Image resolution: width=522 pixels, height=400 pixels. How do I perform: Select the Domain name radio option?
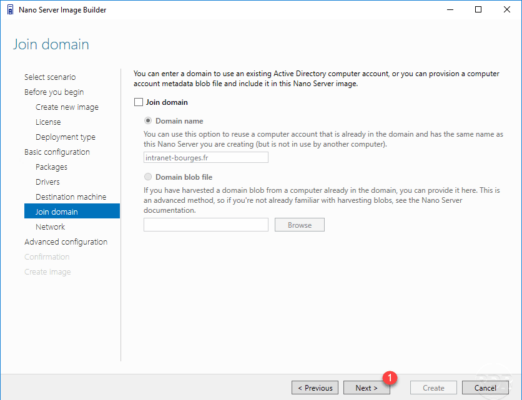point(148,121)
